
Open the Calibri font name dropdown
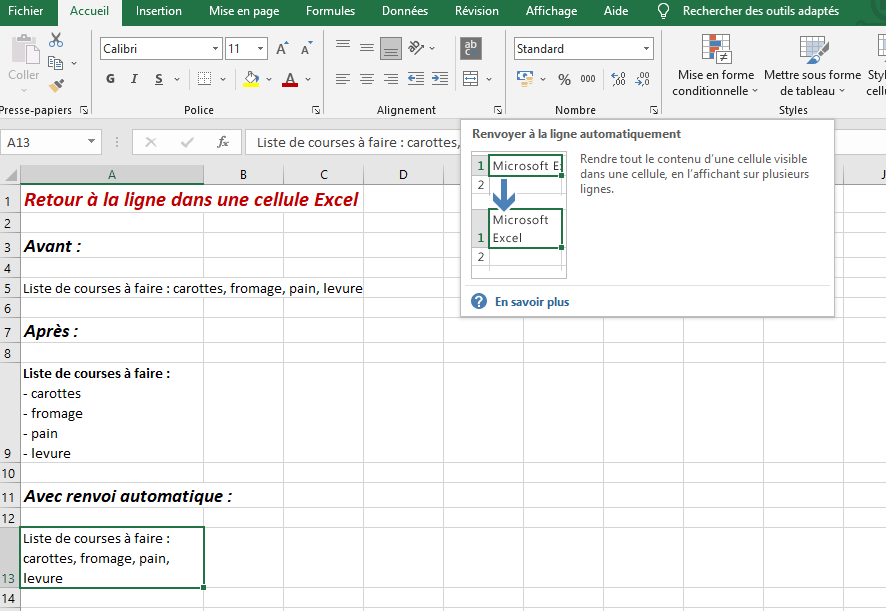215,49
